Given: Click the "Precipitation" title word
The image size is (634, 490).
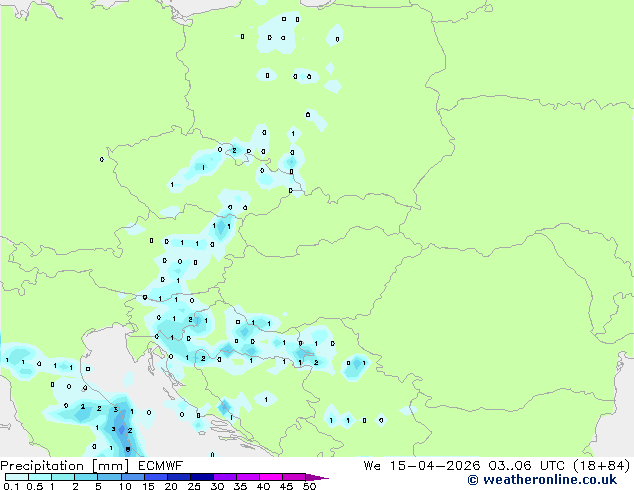Looking at the screenshot, I should (x=42, y=466).
